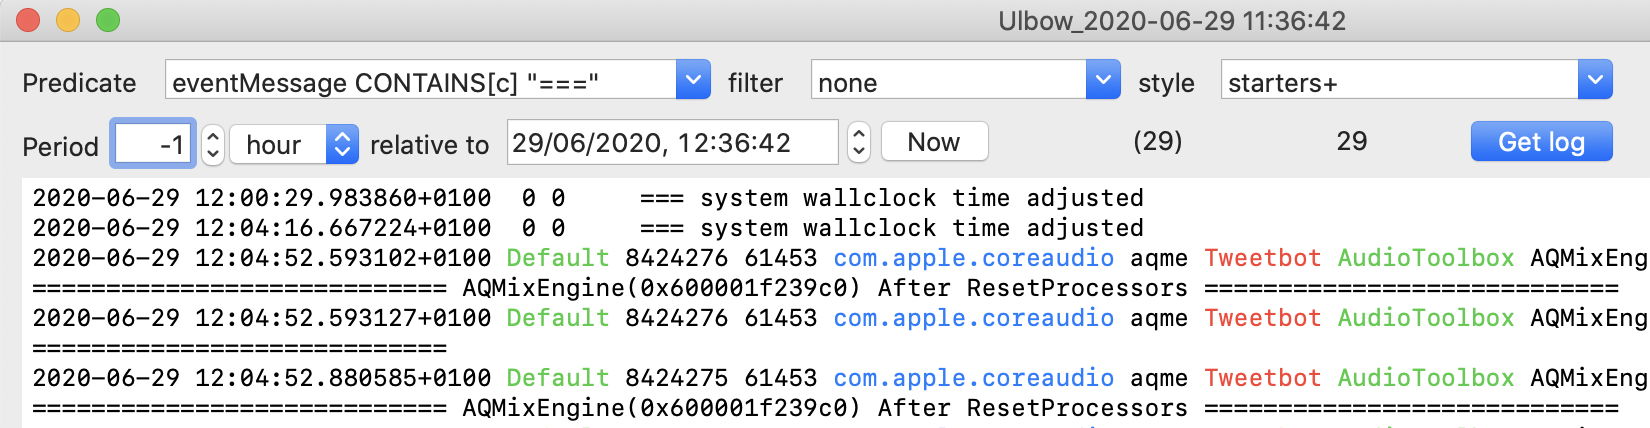Click the relative-to date and time field
Screen dimensions: 1650x428
672,143
